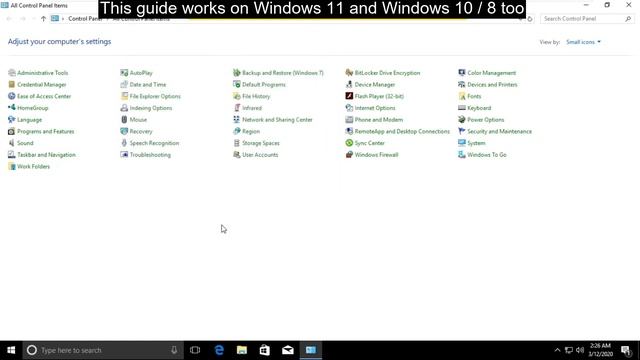
Task: Click the taskbar search box
Action: pyautogui.click(x=103, y=350)
